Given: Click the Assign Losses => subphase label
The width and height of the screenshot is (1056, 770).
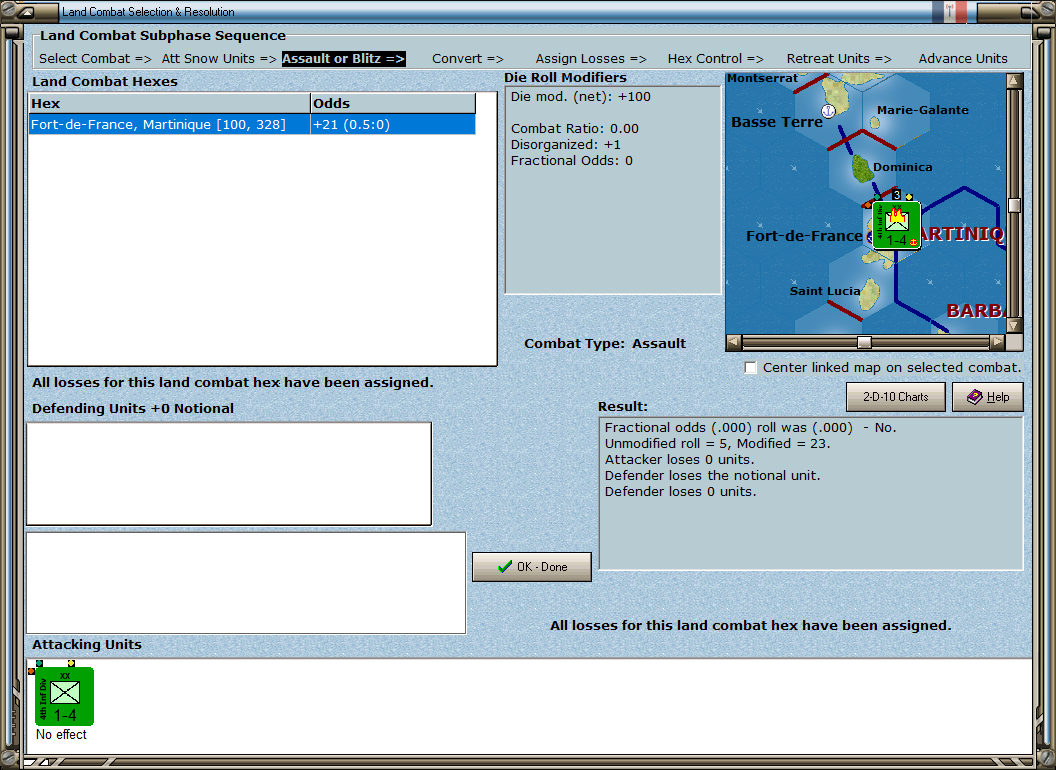Looking at the screenshot, I should point(591,59).
